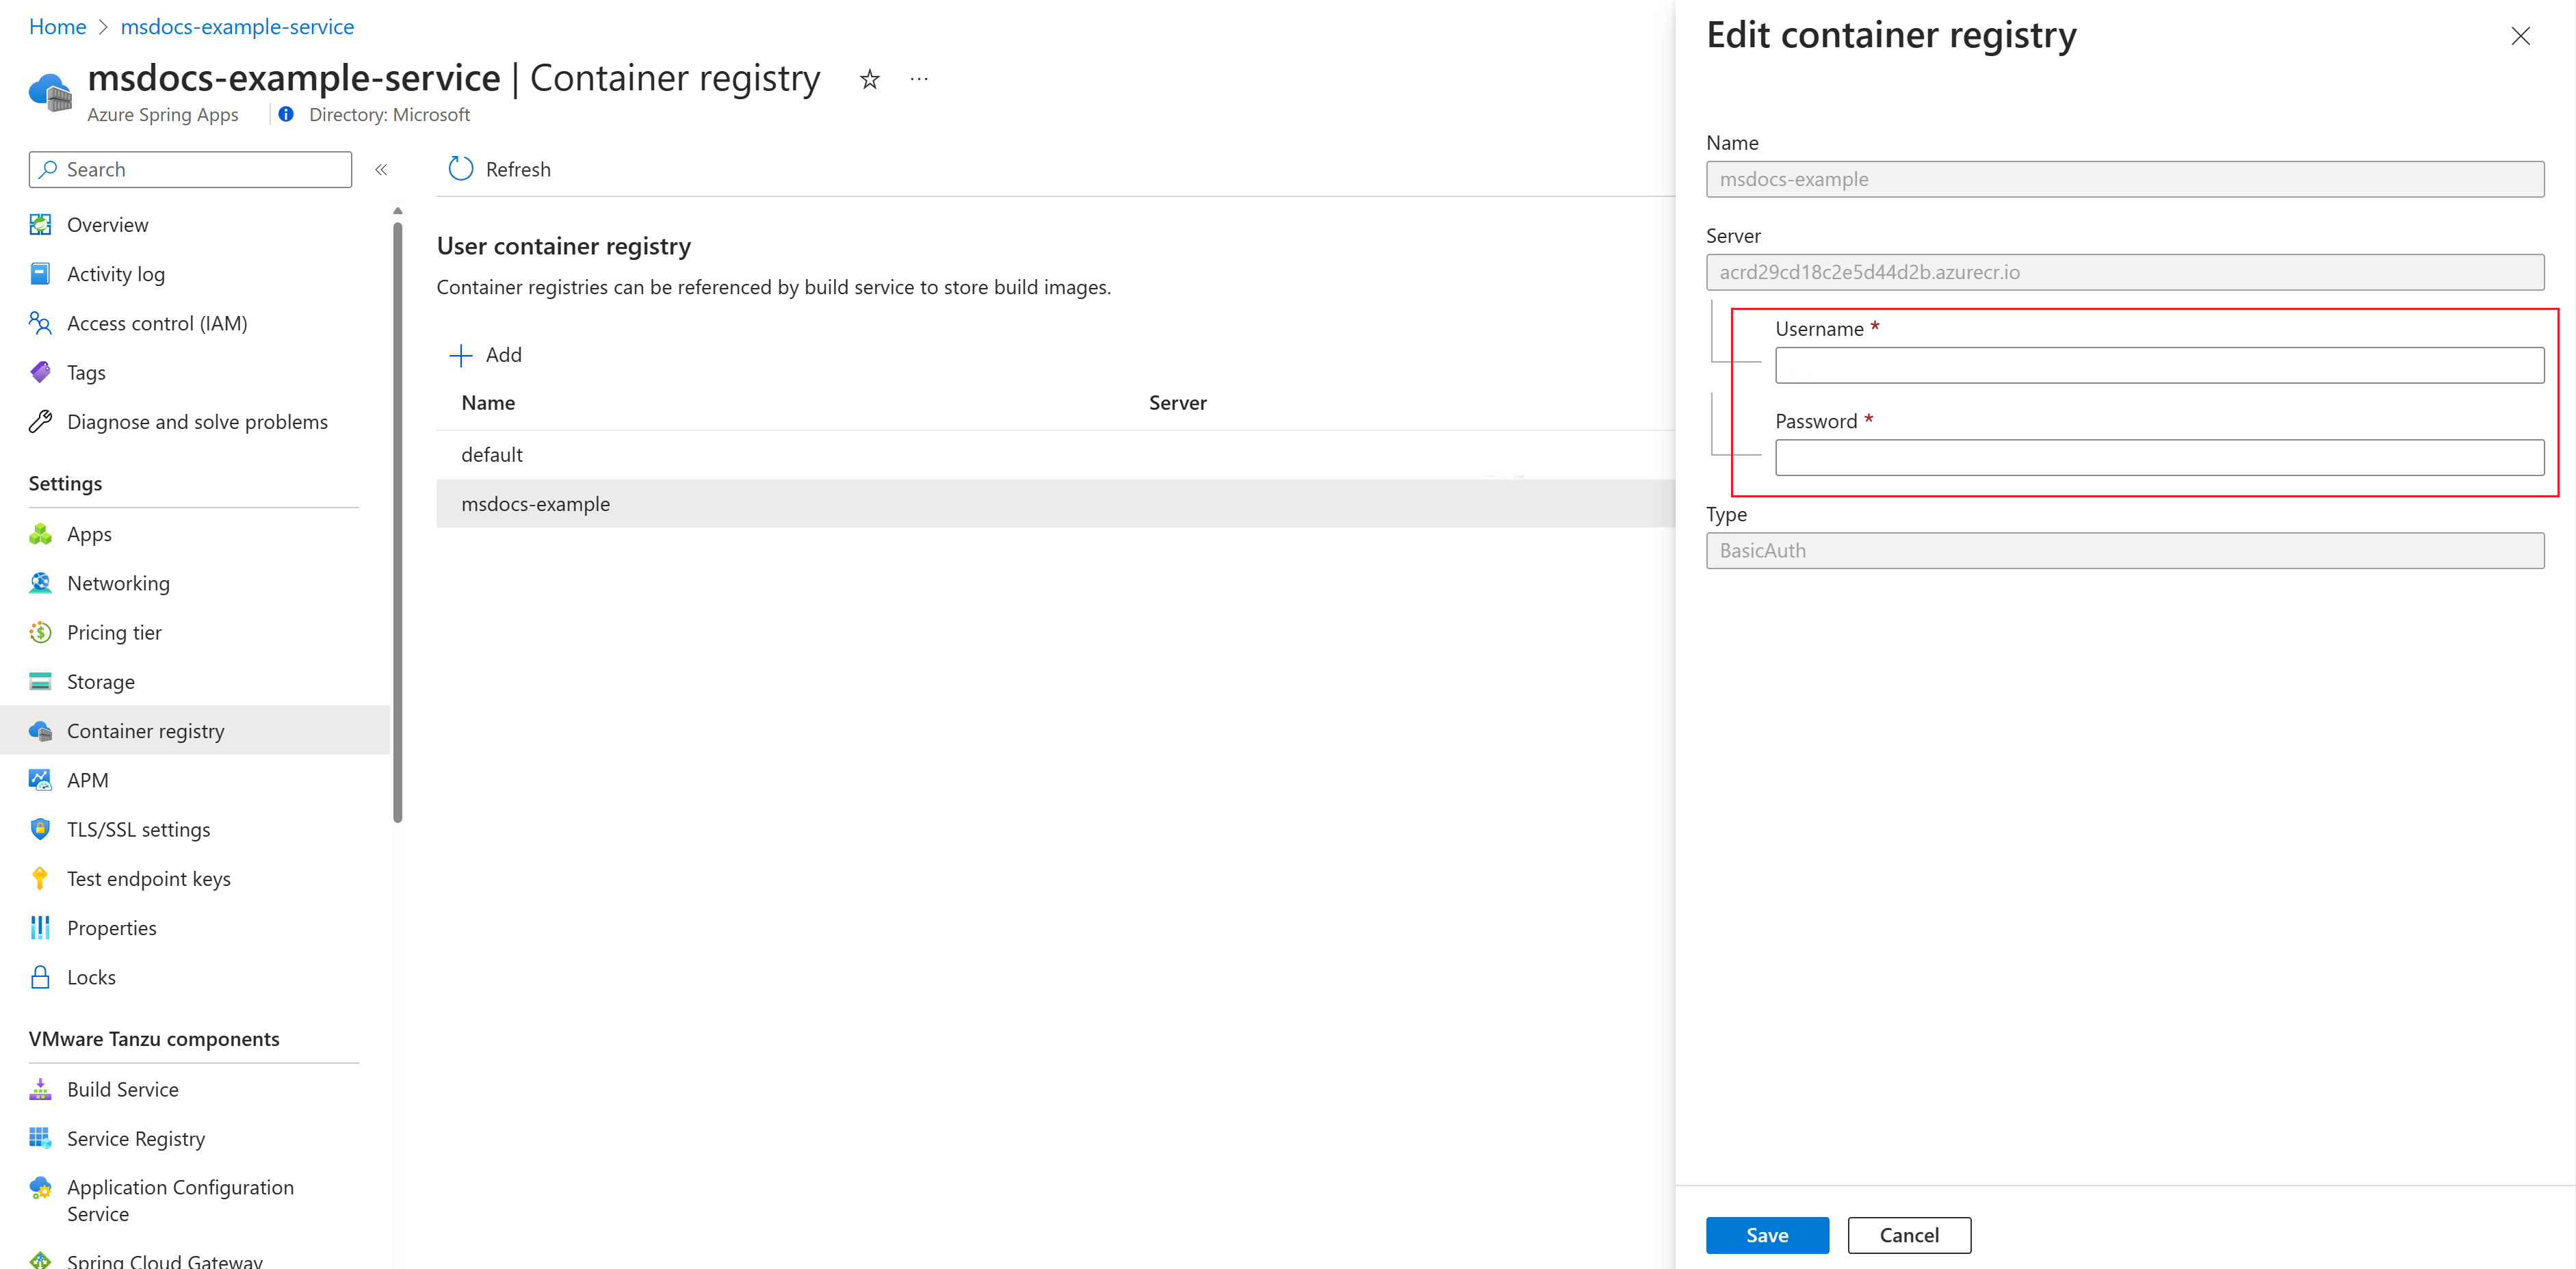Click the sidebar Search field
The width and height of the screenshot is (2576, 1269).
(x=190, y=169)
